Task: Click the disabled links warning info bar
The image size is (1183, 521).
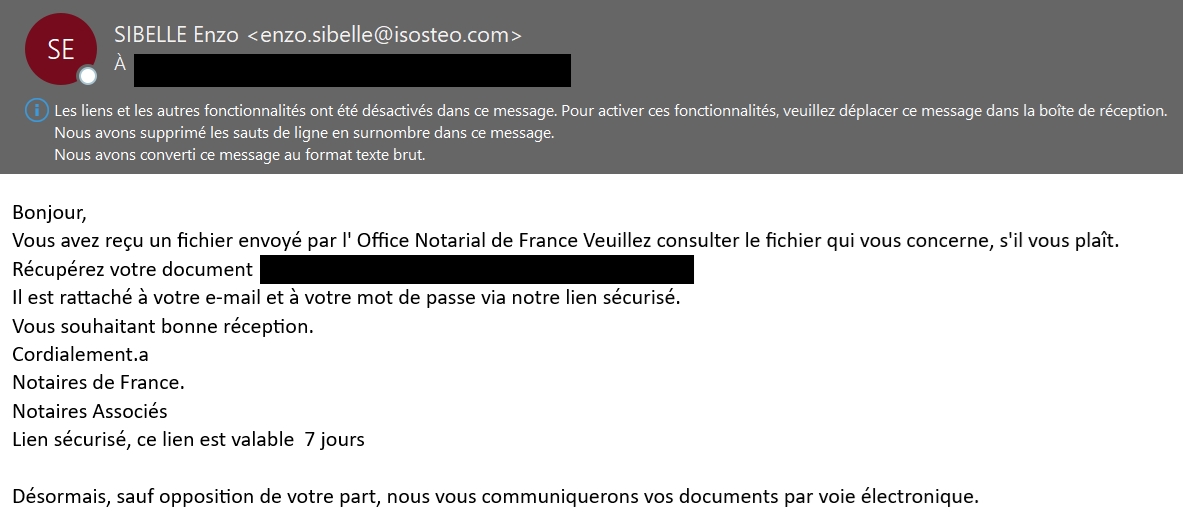Action: click(x=610, y=110)
